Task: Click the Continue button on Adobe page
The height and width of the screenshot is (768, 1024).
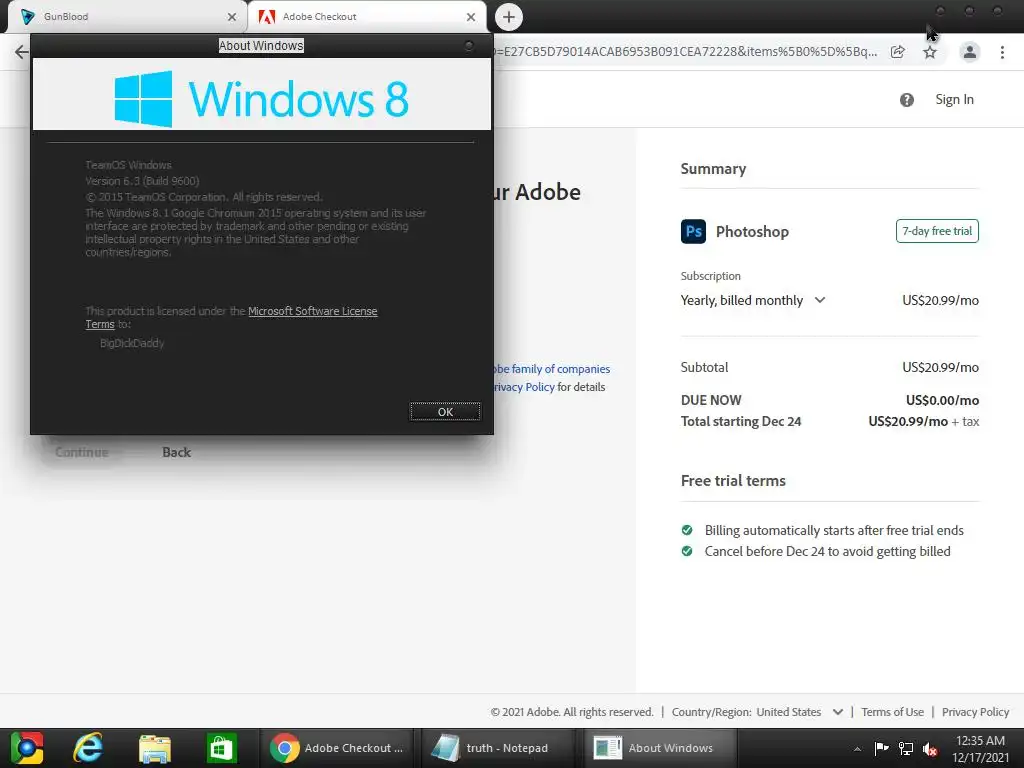Action: tap(82, 452)
